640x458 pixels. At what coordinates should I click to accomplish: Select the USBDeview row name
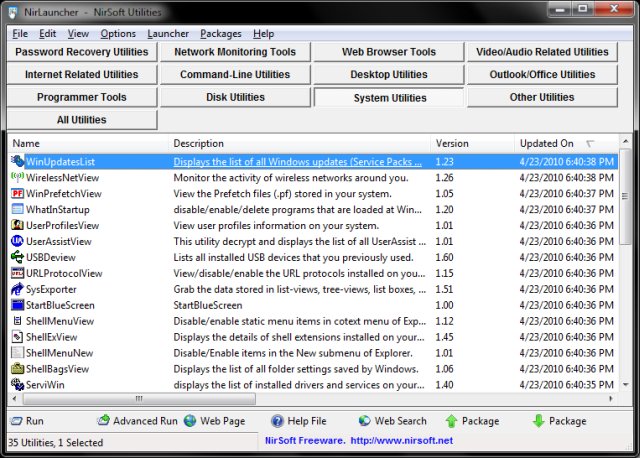click(x=51, y=257)
